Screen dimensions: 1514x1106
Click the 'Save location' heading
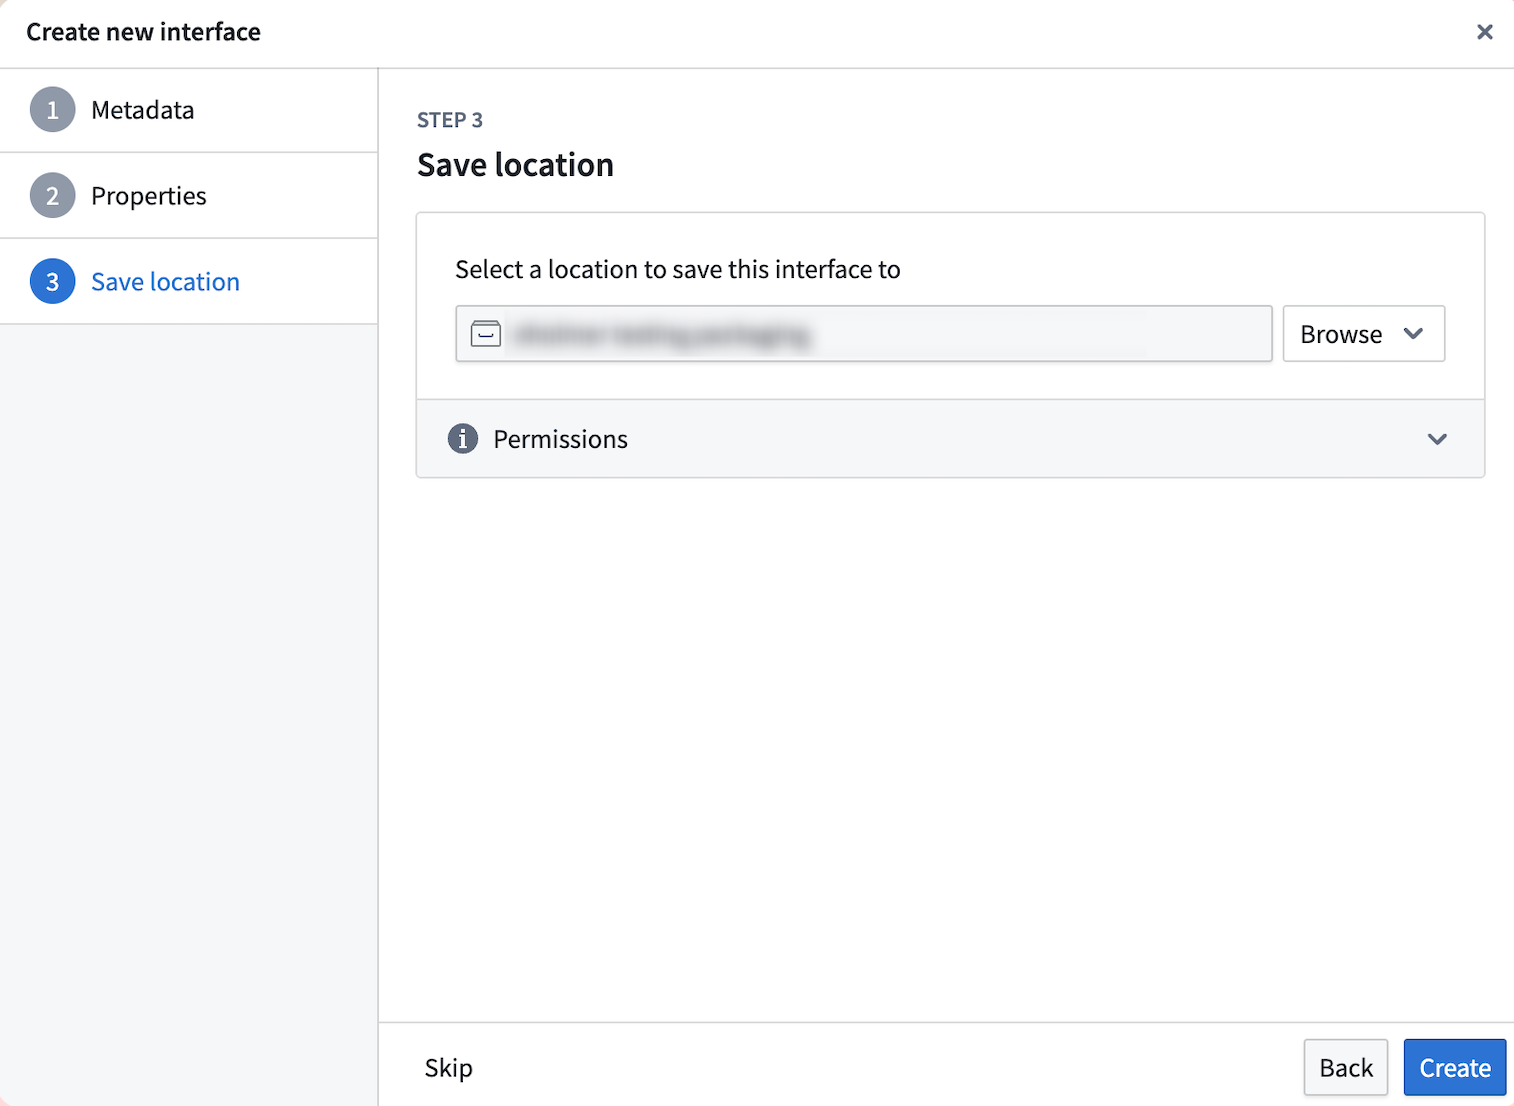coord(516,165)
